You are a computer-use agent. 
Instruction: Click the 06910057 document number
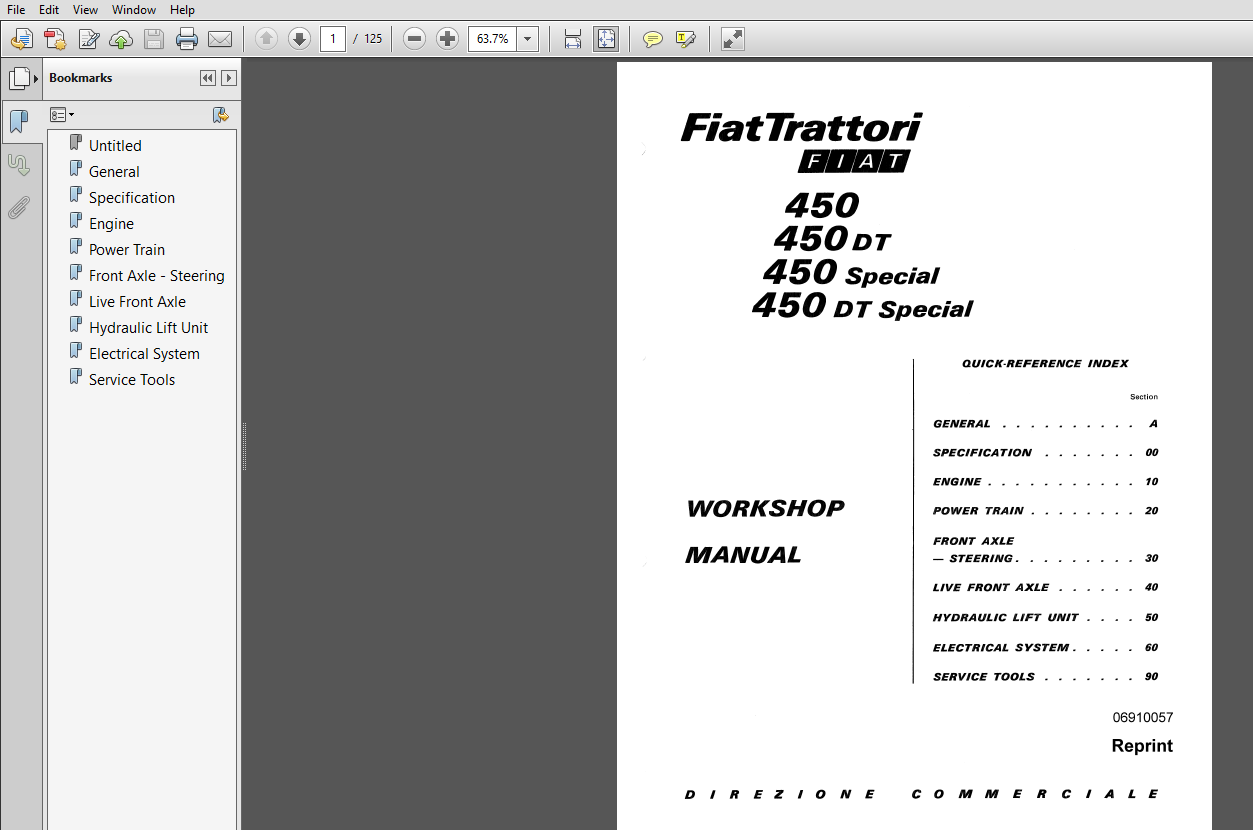pos(1142,718)
